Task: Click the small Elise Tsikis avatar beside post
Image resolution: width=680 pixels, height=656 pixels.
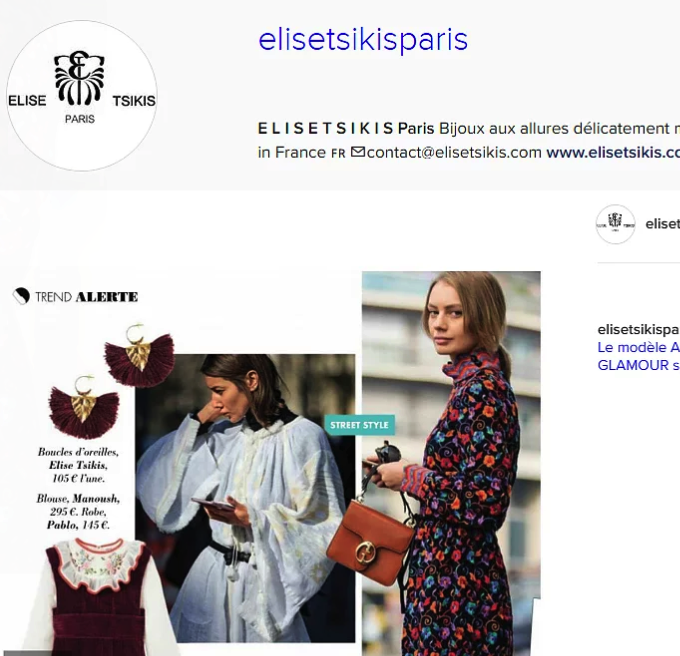Action: (x=615, y=224)
